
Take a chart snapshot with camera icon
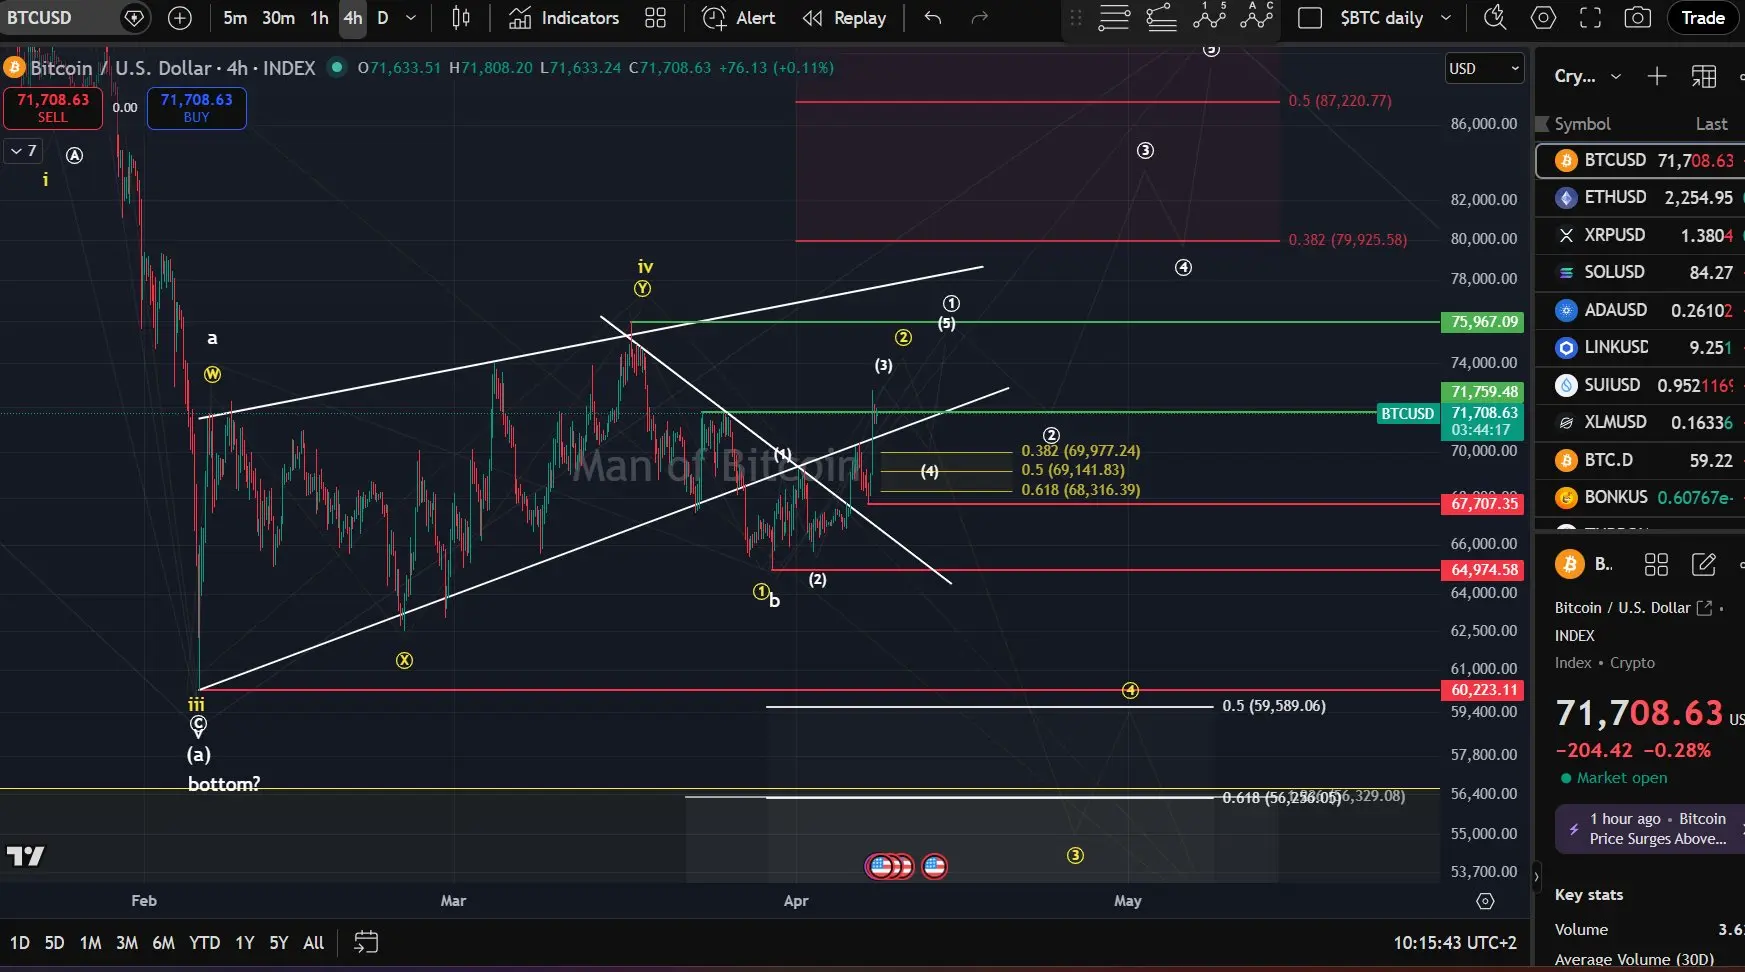point(1637,18)
